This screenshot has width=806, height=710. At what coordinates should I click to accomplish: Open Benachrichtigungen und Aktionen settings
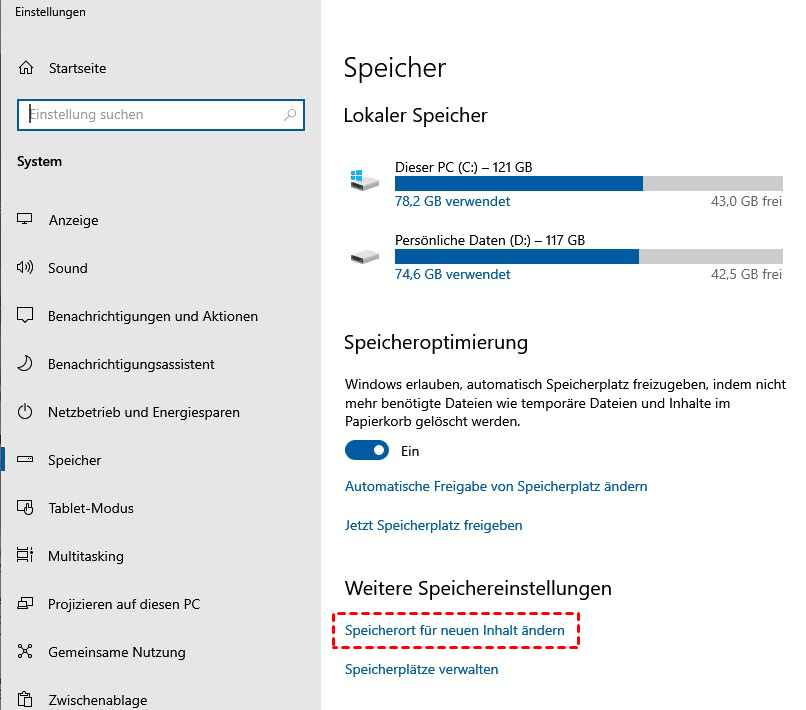point(152,316)
